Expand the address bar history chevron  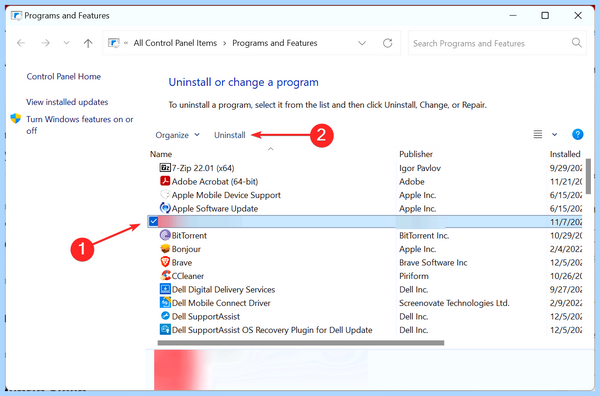pyautogui.click(x=362, y=43)
